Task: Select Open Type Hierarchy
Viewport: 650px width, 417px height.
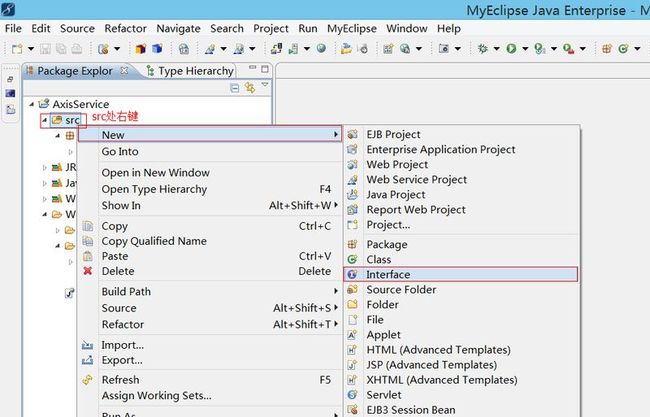Action: [x=210, y=189]
